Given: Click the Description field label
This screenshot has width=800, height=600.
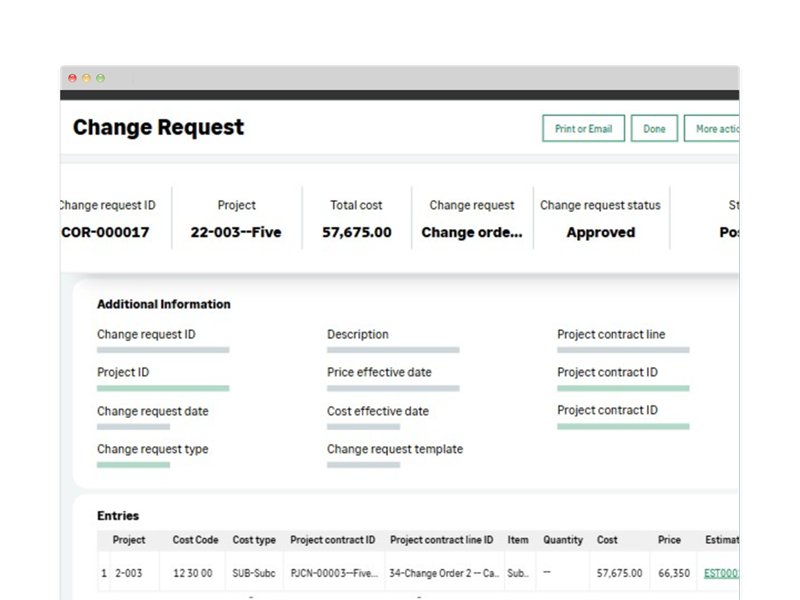Looking at the screenshot, I should coord(358,334).
